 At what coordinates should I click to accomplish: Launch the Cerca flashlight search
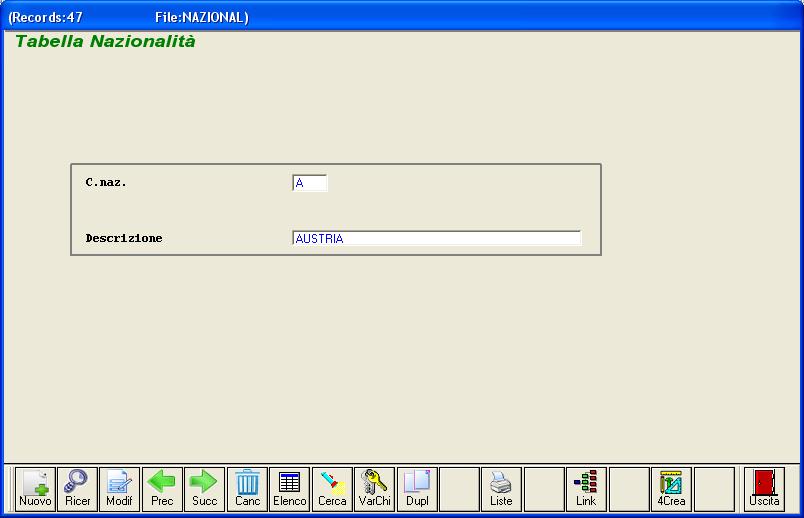click(332, 489)
